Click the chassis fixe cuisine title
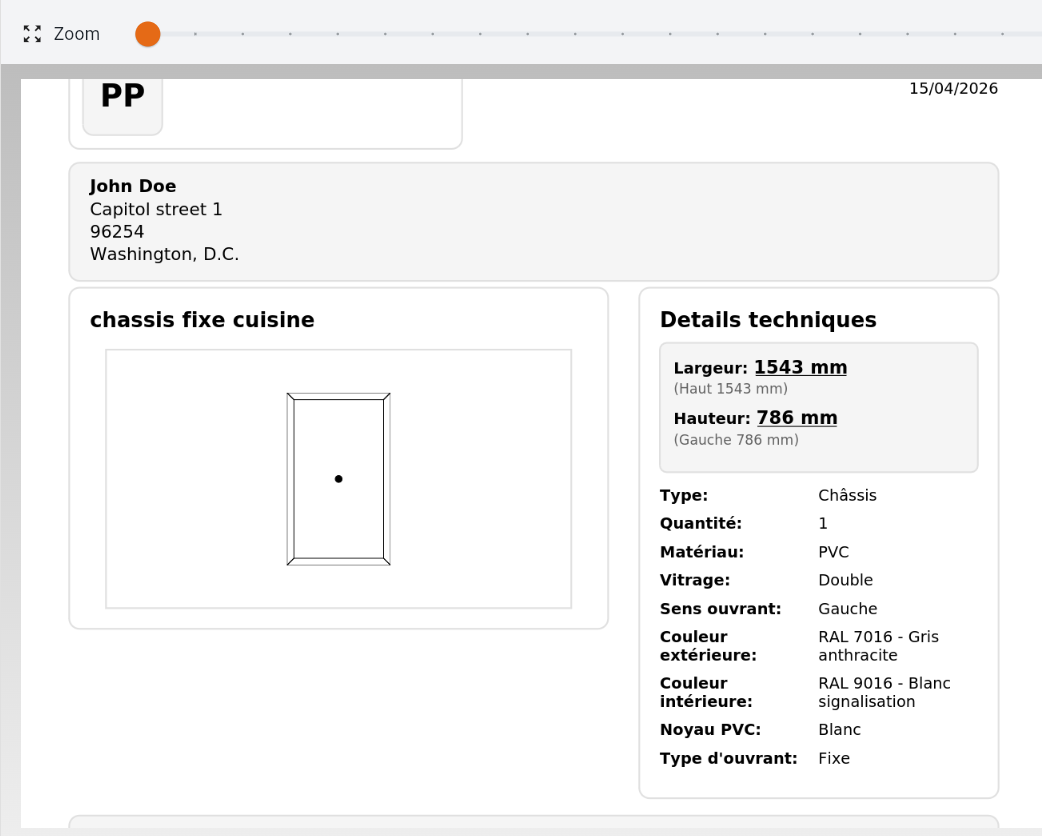Image resolution: width=1042 pixels, height=836 pixels. [202, 320]
